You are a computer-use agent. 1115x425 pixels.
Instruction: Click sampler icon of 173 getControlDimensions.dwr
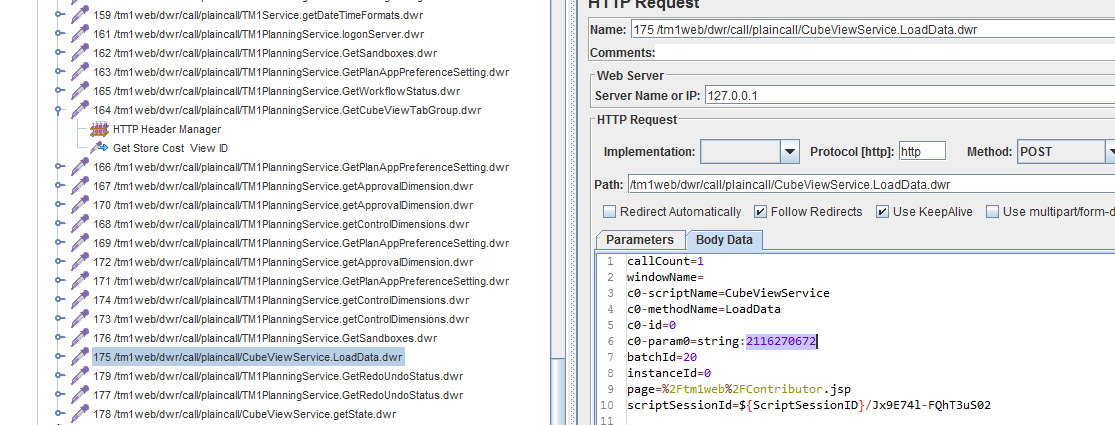[80, 319]
